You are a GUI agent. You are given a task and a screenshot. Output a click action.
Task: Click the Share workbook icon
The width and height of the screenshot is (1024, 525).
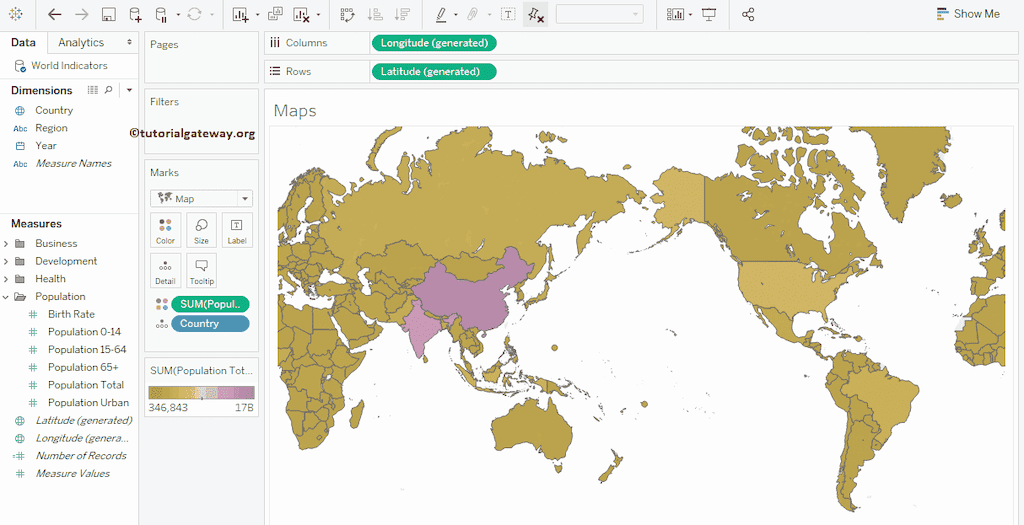point(748,14)
